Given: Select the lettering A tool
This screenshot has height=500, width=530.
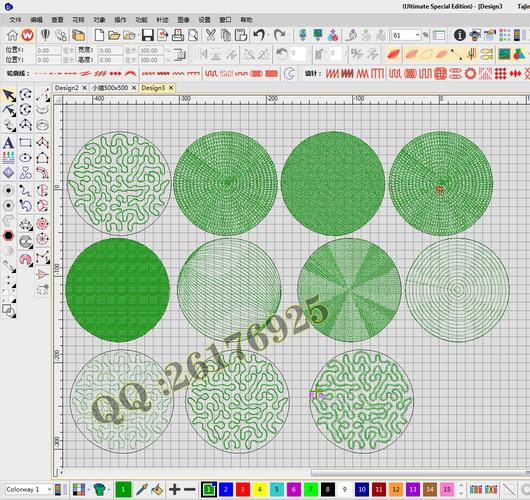Looking at the screenshot, I should click(x=9, y=142).
